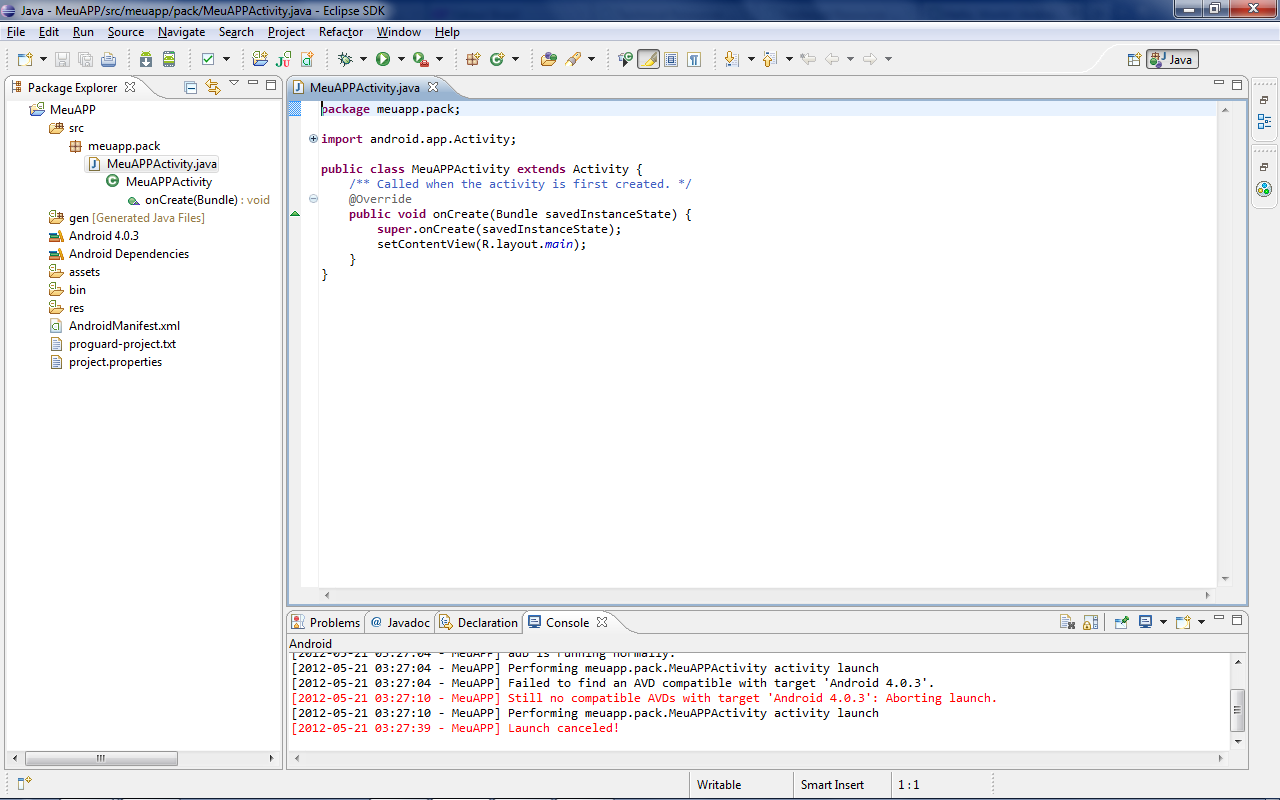Open the Package Explorer View Menu triangle
Image resolution: width=1280 pixels, height=800 pixels.
point(234,83)
